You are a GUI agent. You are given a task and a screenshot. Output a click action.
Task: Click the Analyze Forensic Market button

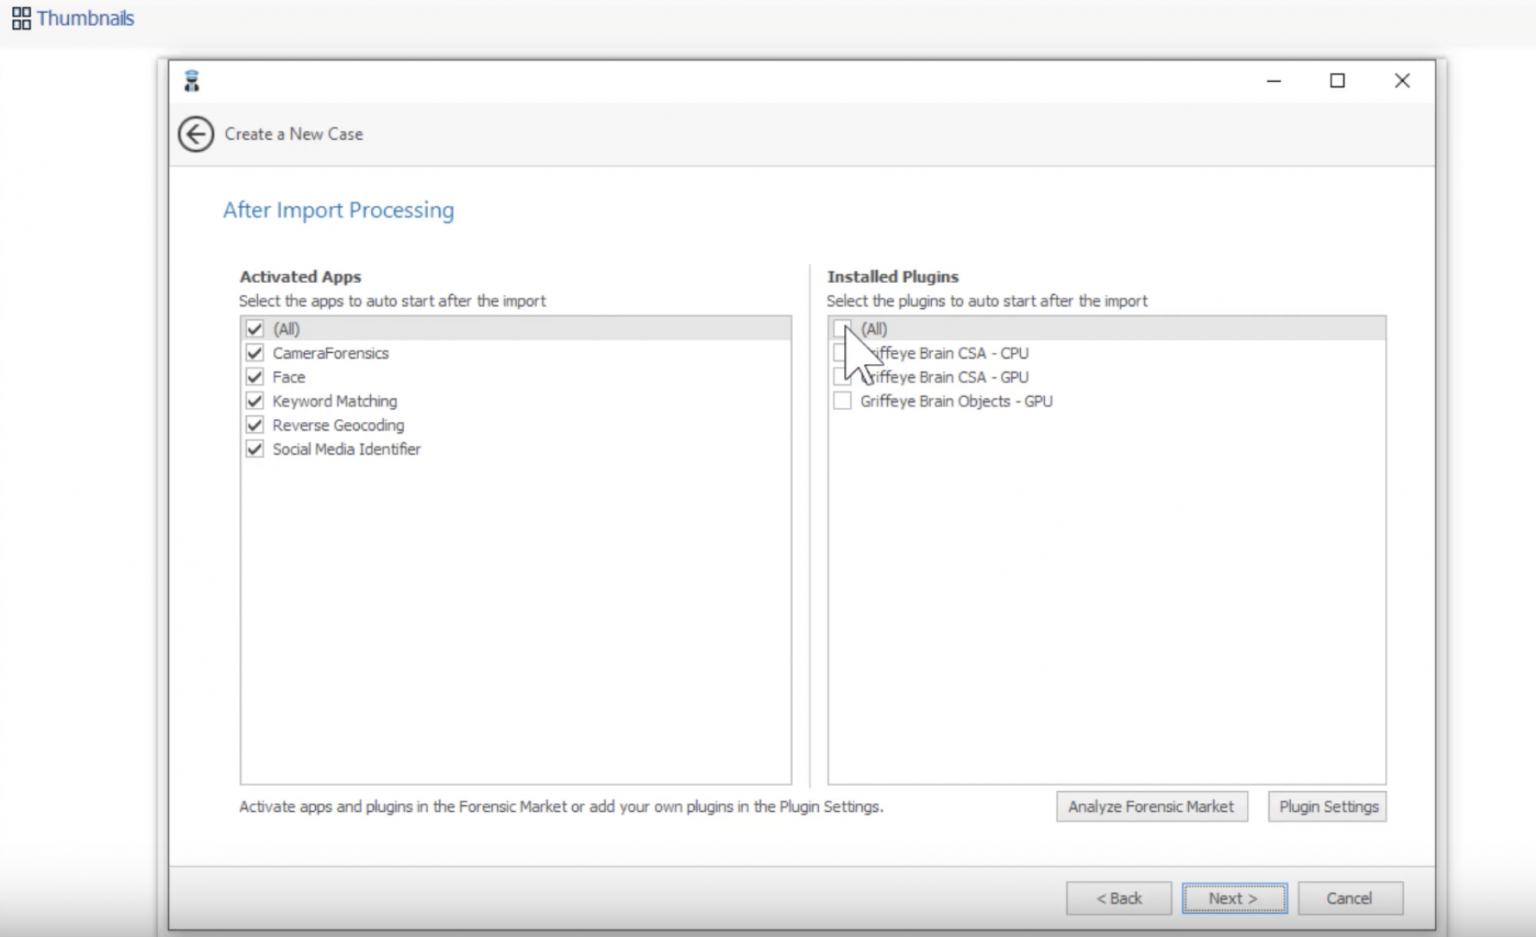click(1151, 807)
